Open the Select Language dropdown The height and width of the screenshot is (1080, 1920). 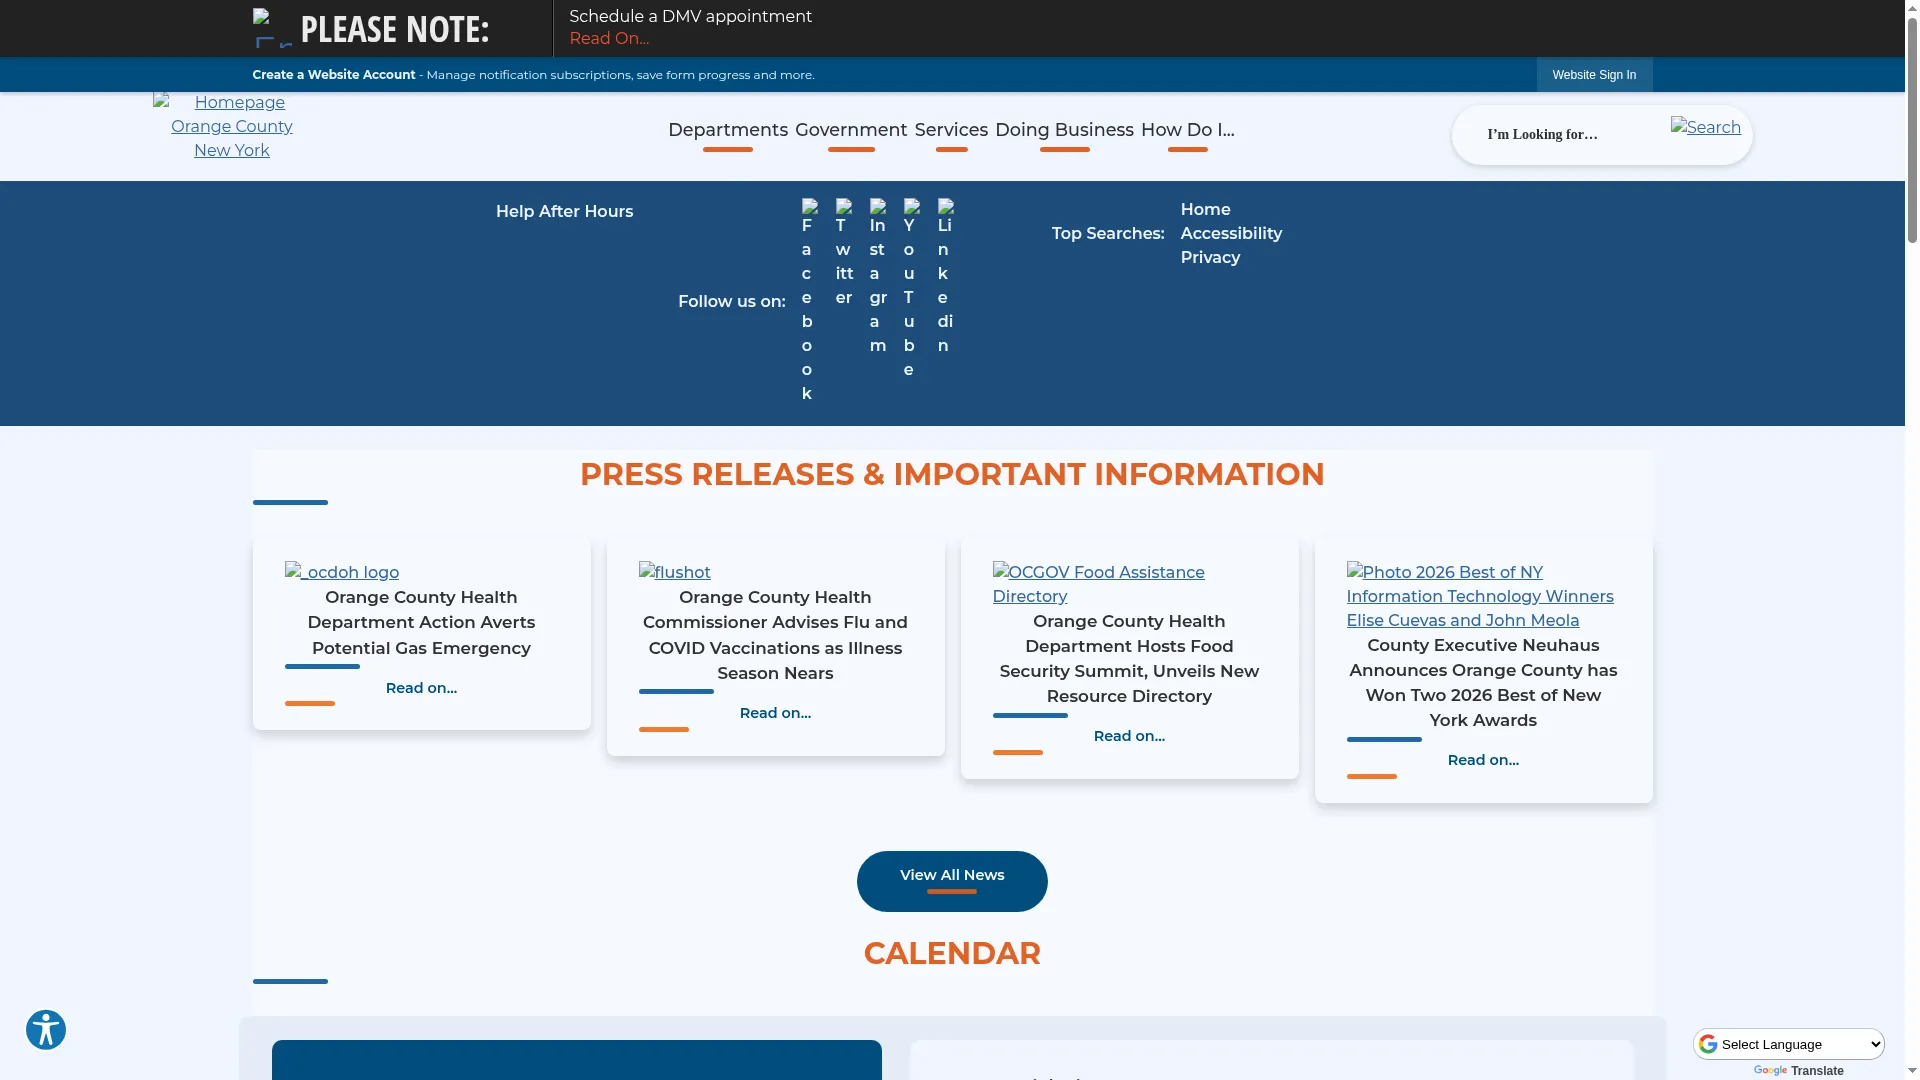coord(1789,1044)
